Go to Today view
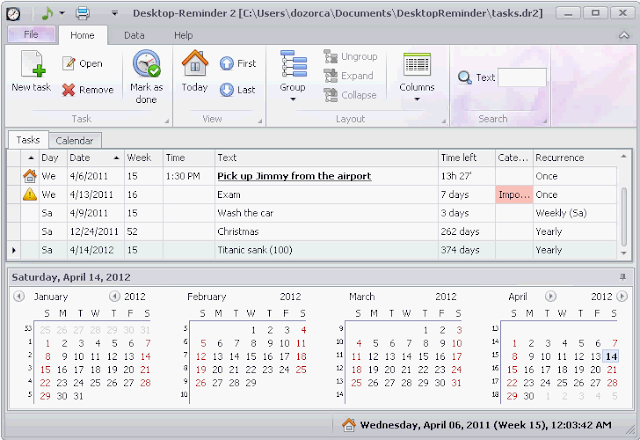The height and width of the screenshot is (440, 640). 195,71
